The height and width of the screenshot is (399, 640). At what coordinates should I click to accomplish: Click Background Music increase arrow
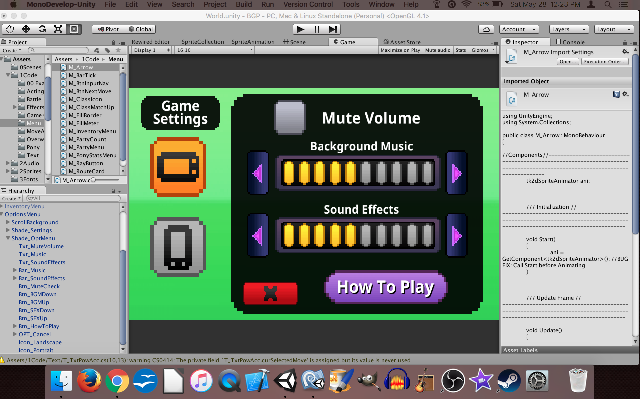(457, 173)
